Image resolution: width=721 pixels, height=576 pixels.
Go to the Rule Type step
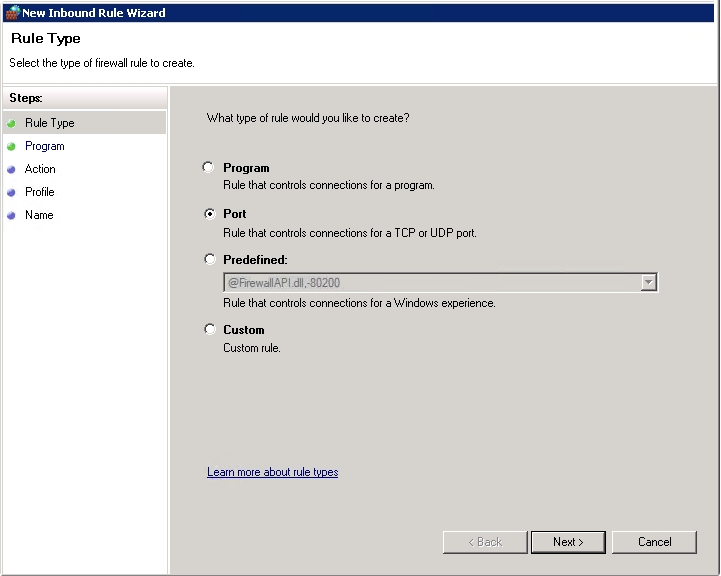(50, 123)
